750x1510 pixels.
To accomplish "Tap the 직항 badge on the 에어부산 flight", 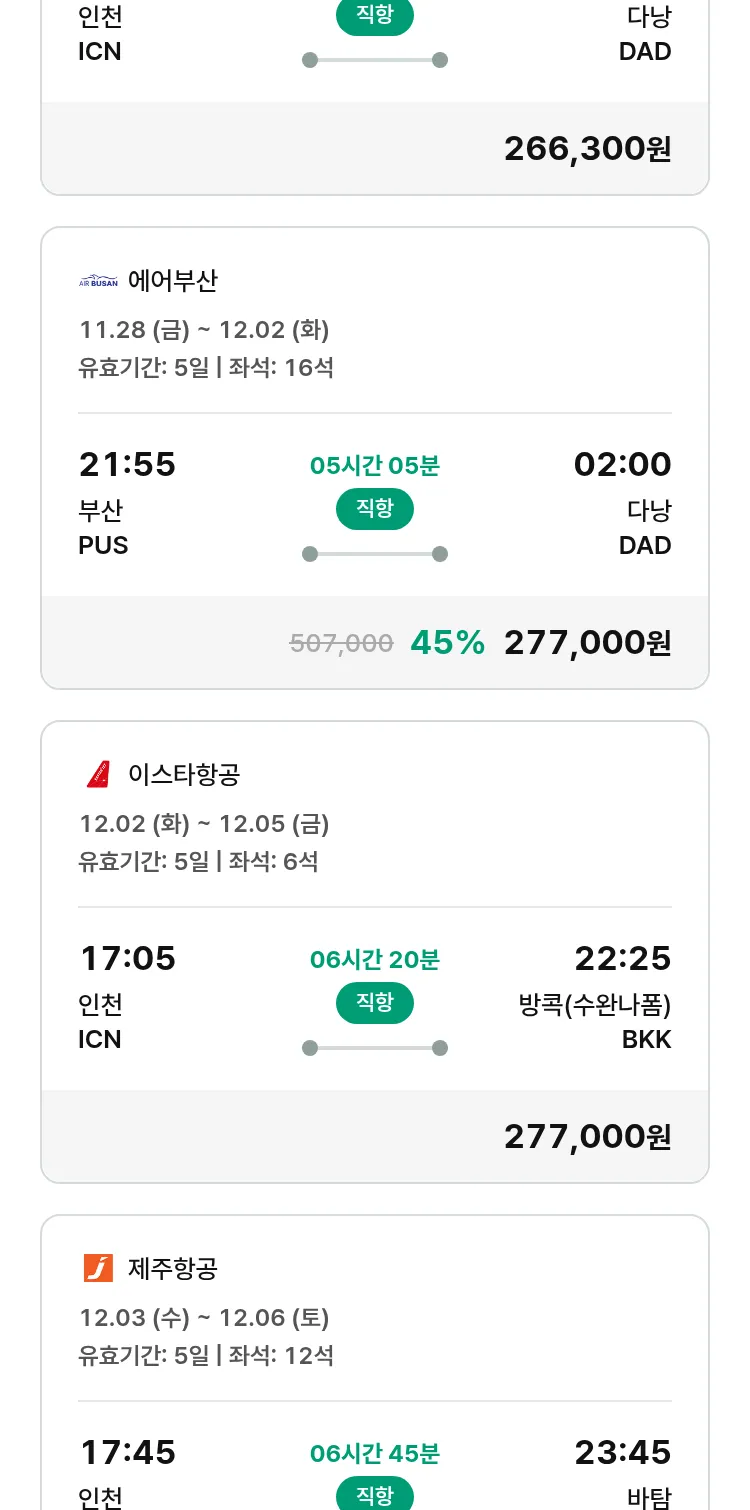I will 375,509.
